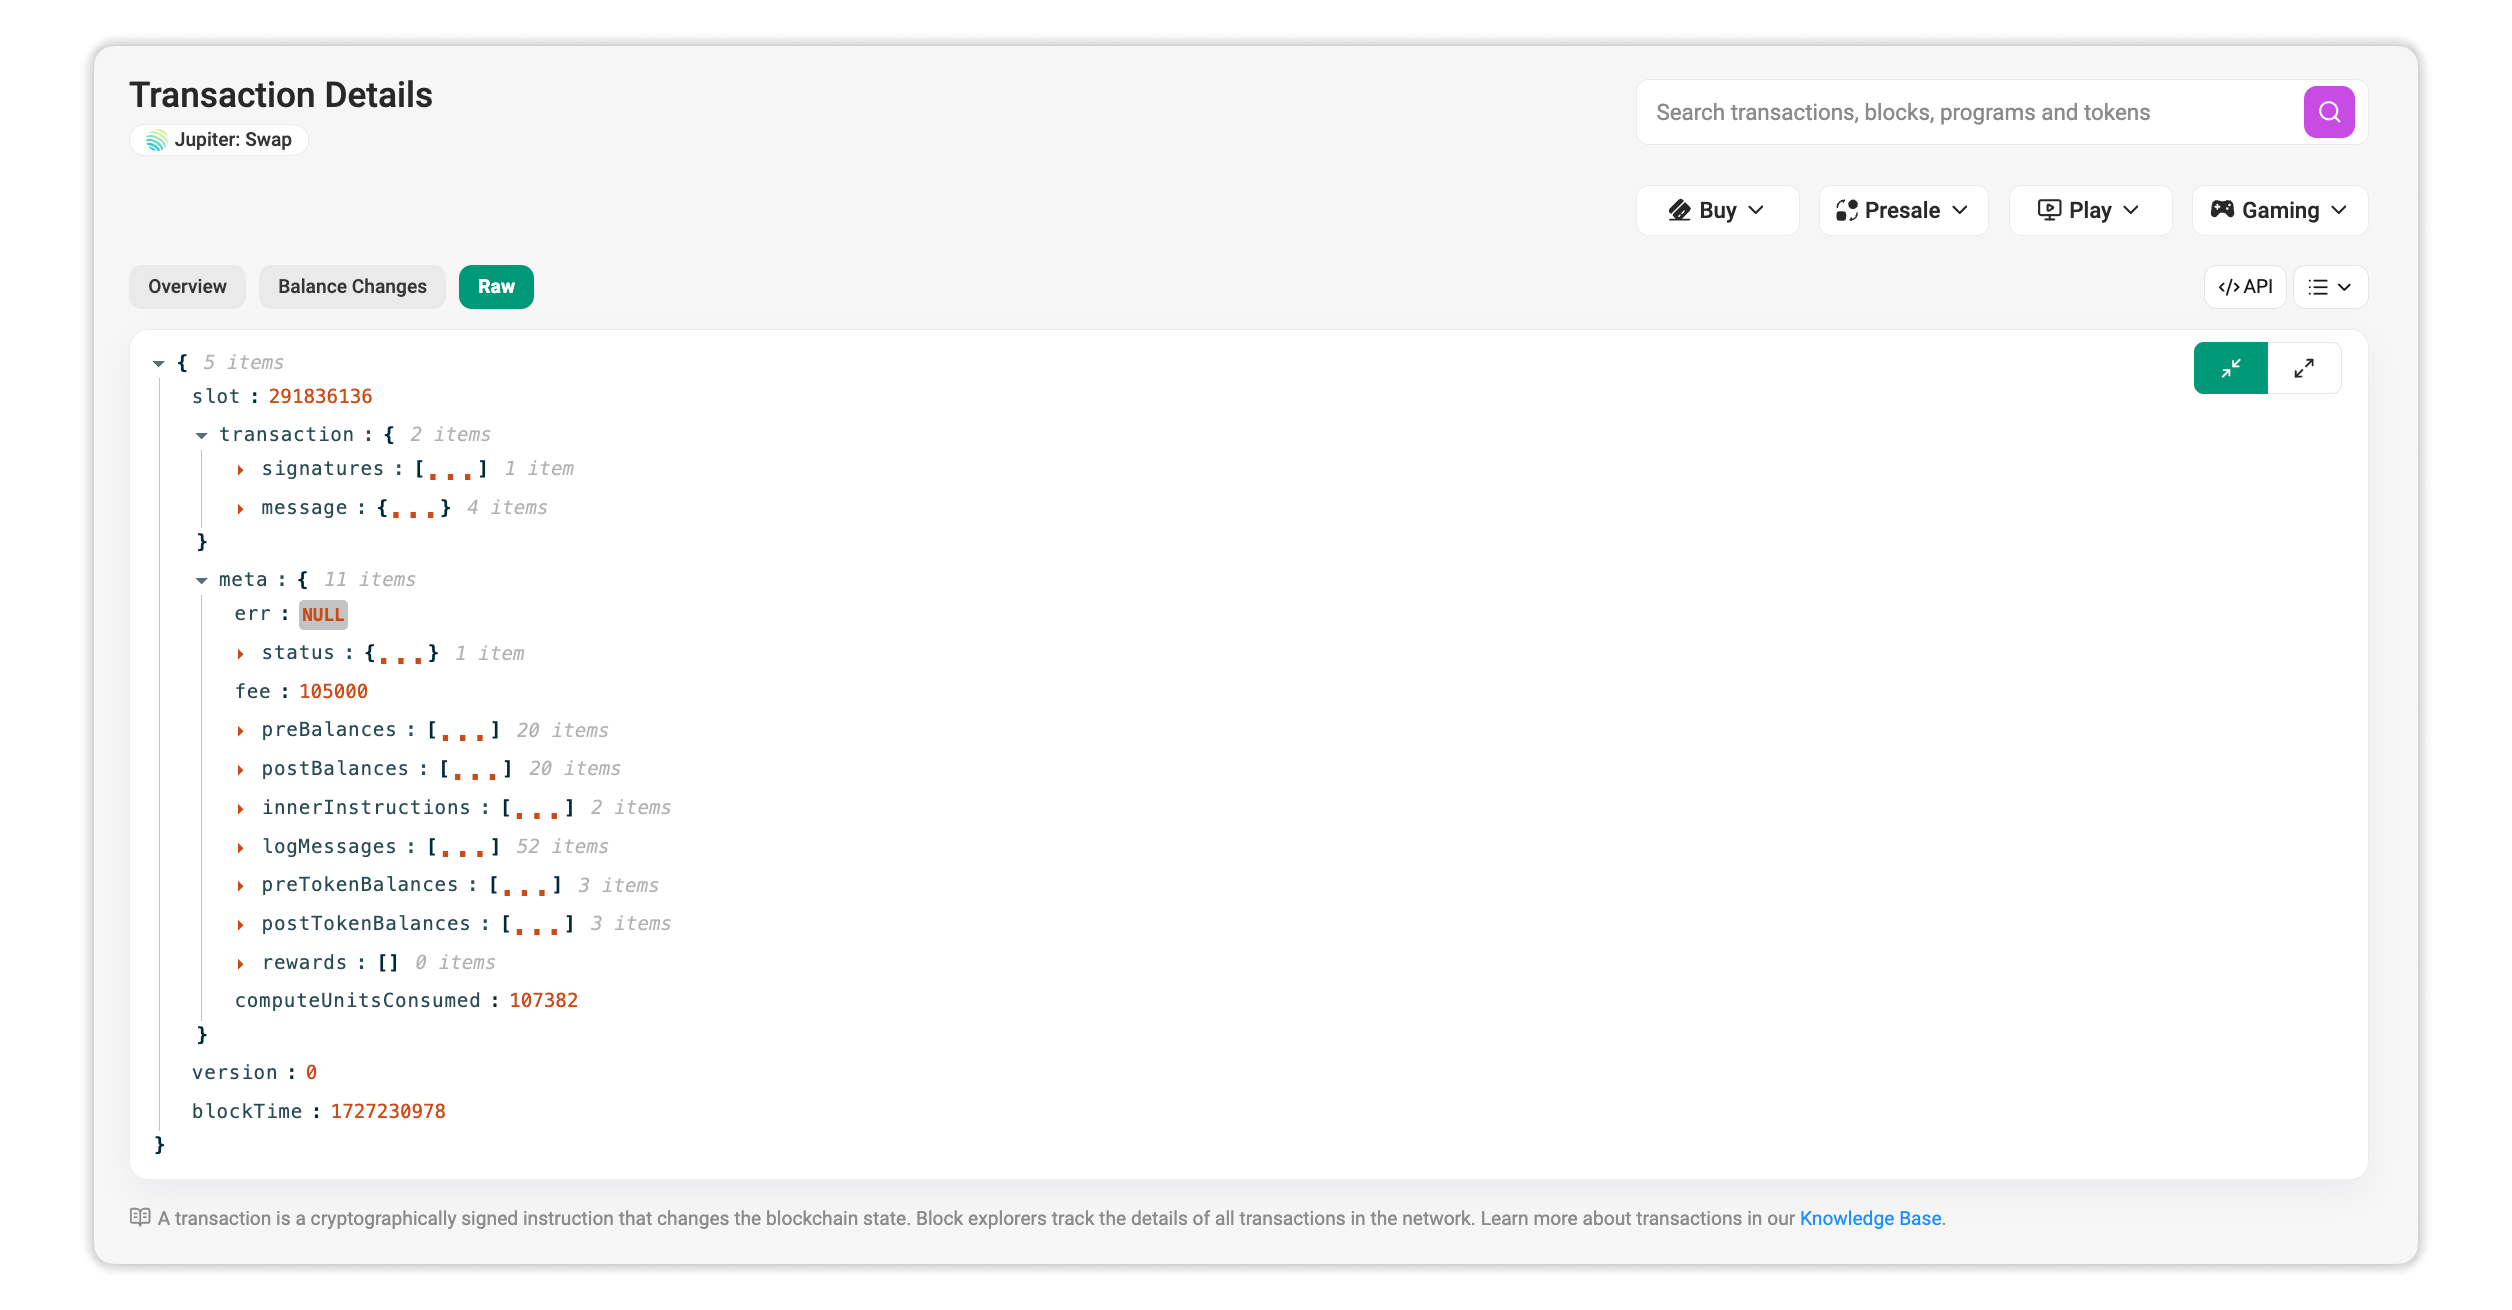Expand the logMessages array
2512x1310 pixels.
241,847
